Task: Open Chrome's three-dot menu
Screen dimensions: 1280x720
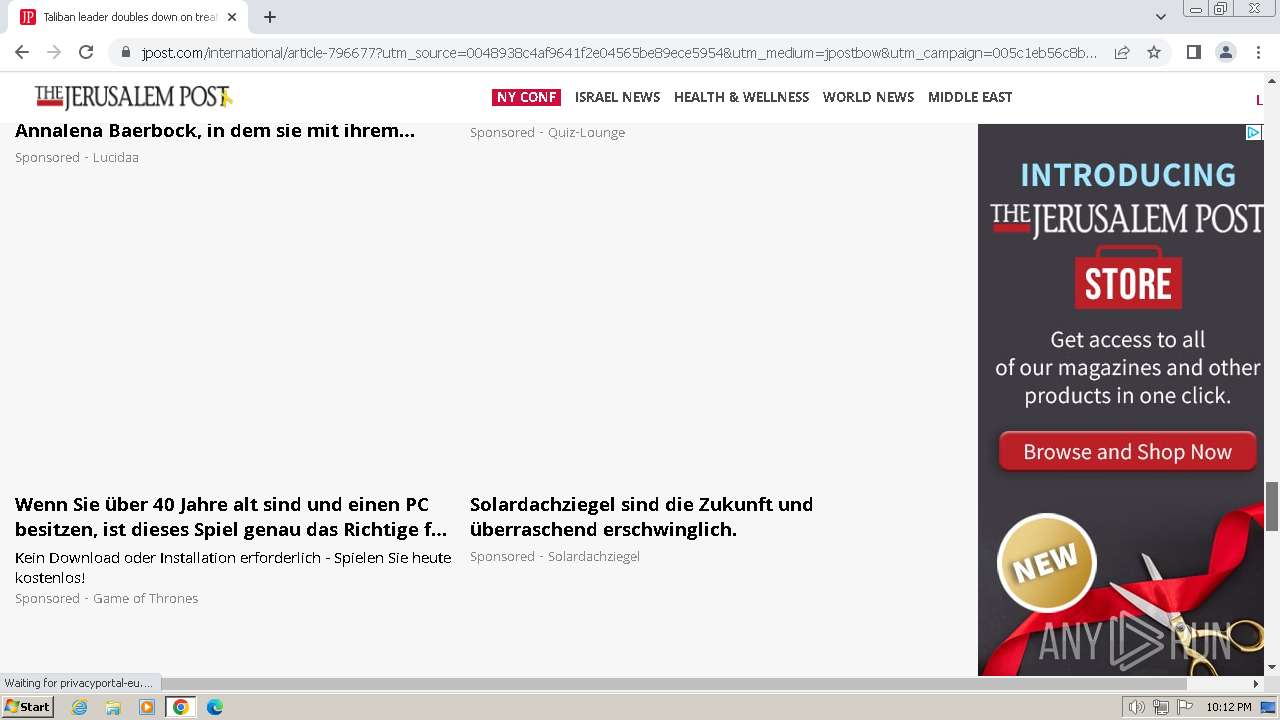Action: click(1258, 52)
